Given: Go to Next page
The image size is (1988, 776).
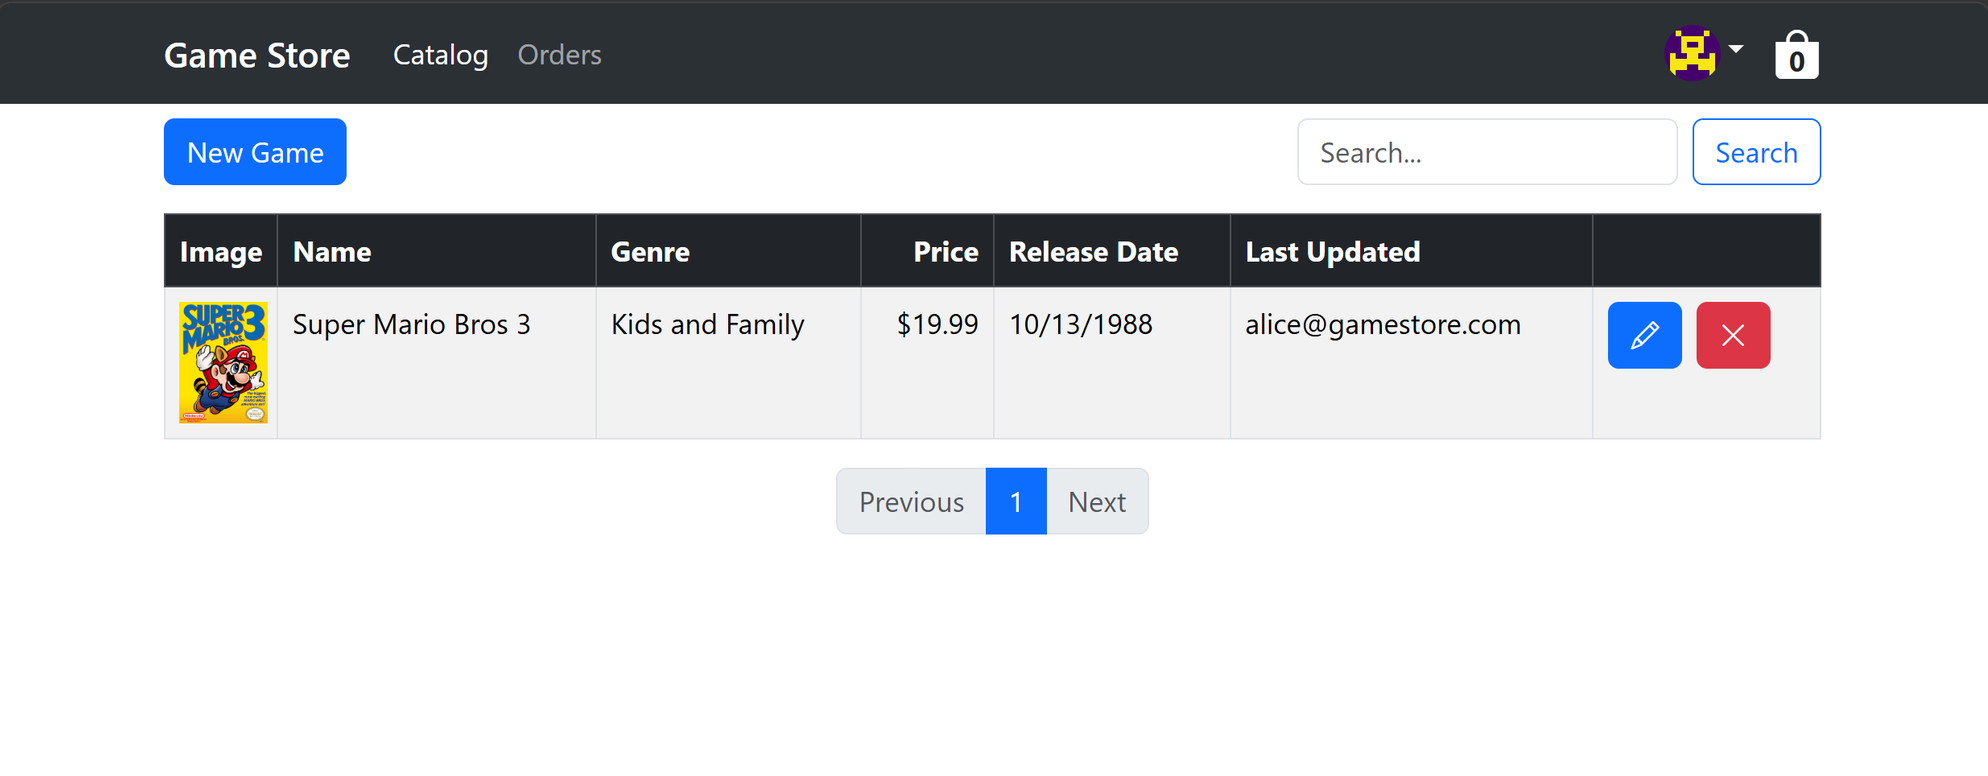Looking at the screenshot, I should tap(1097, 501).
